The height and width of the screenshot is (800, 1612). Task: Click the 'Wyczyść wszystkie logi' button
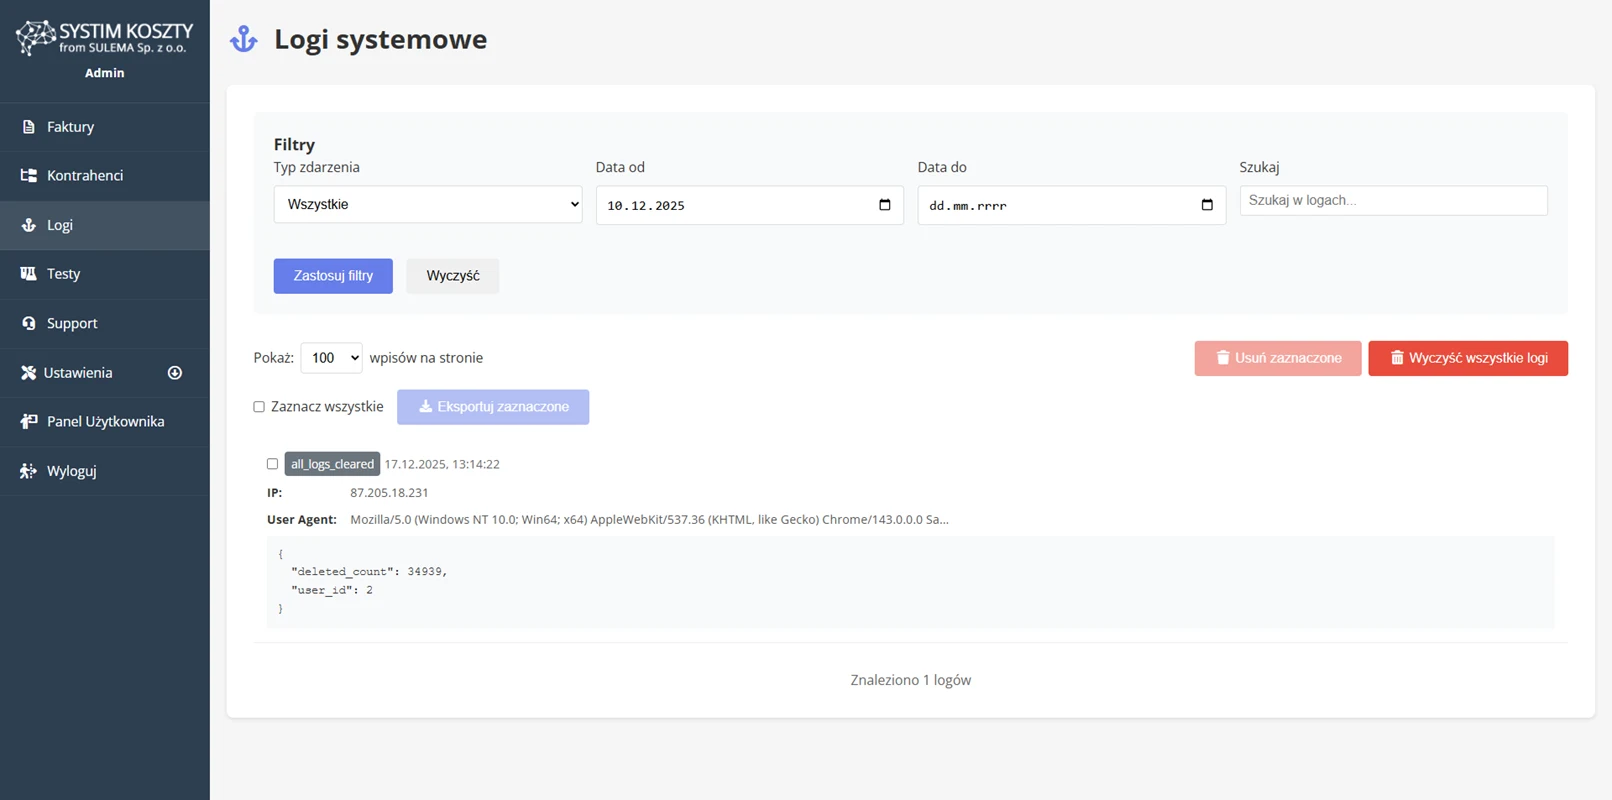(x=1467, y=358)
